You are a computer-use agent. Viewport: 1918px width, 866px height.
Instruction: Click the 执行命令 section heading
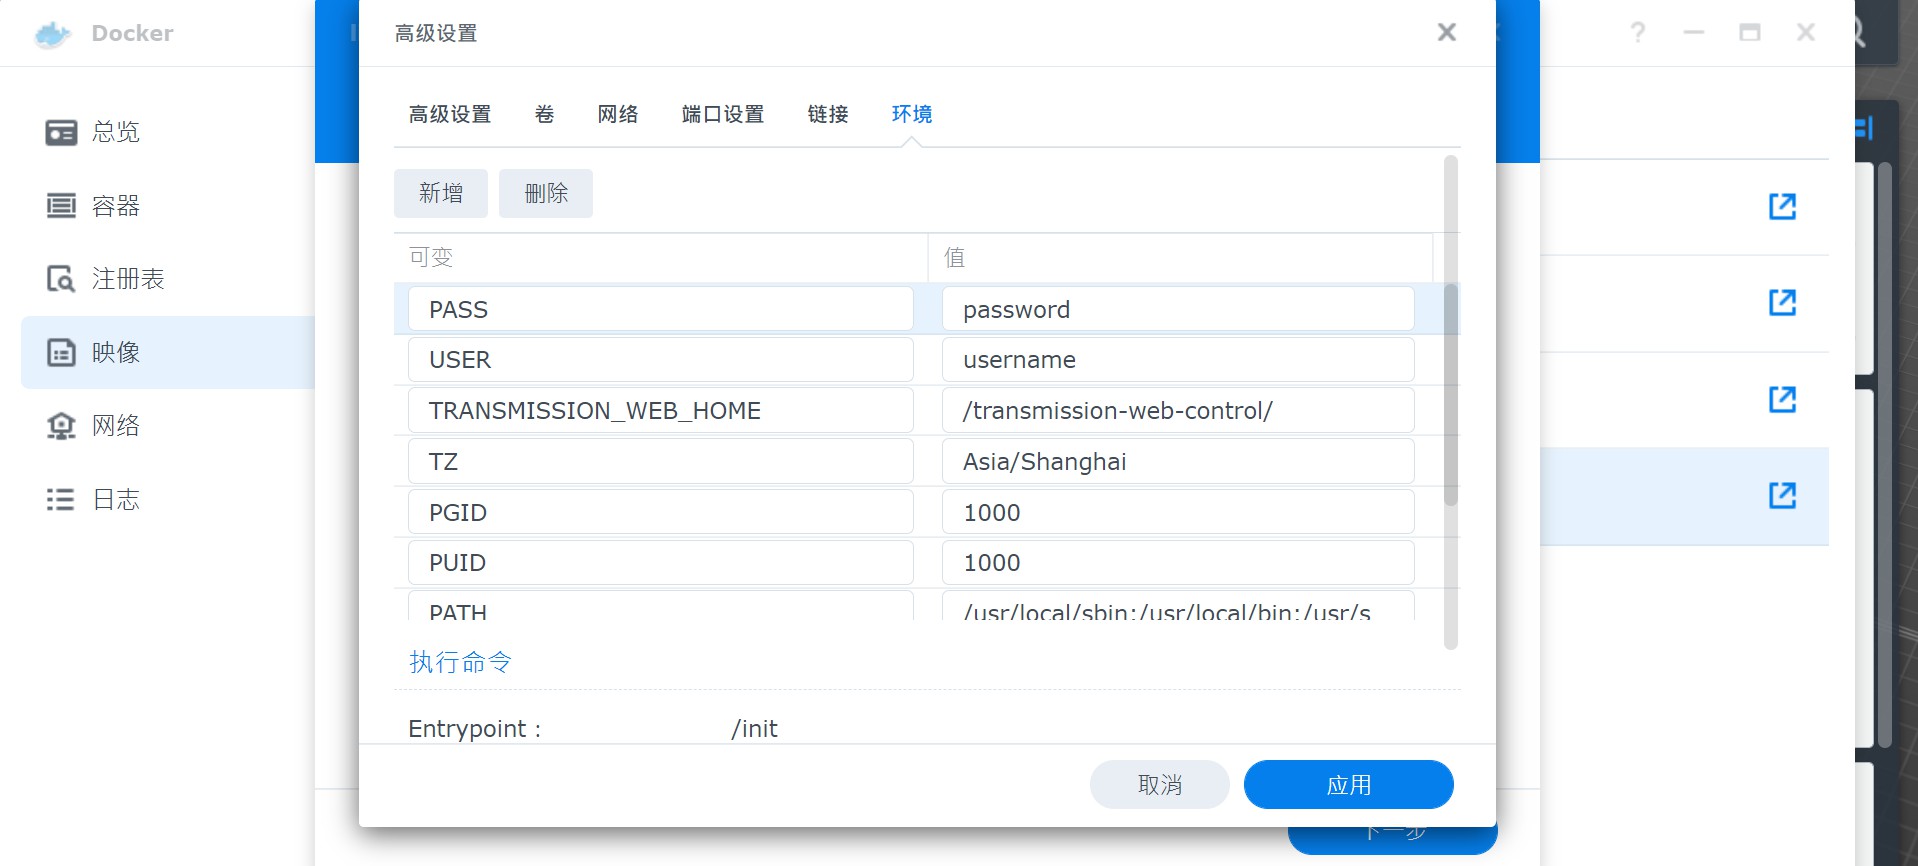[x=460, y=662]
